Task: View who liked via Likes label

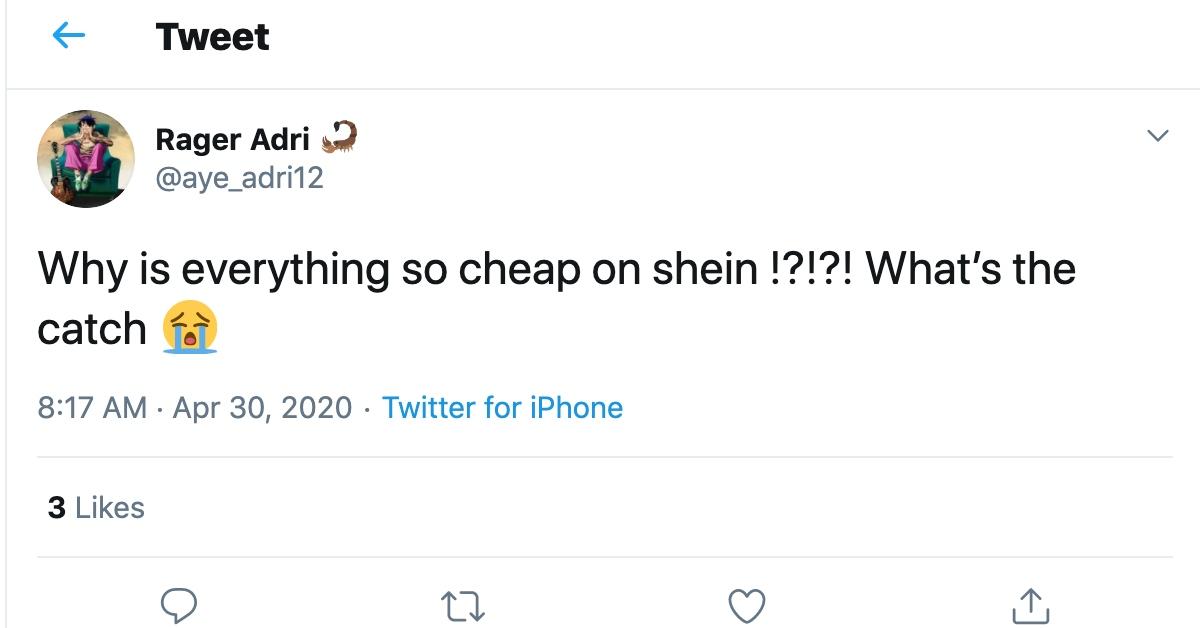Action: click(110, 508)
